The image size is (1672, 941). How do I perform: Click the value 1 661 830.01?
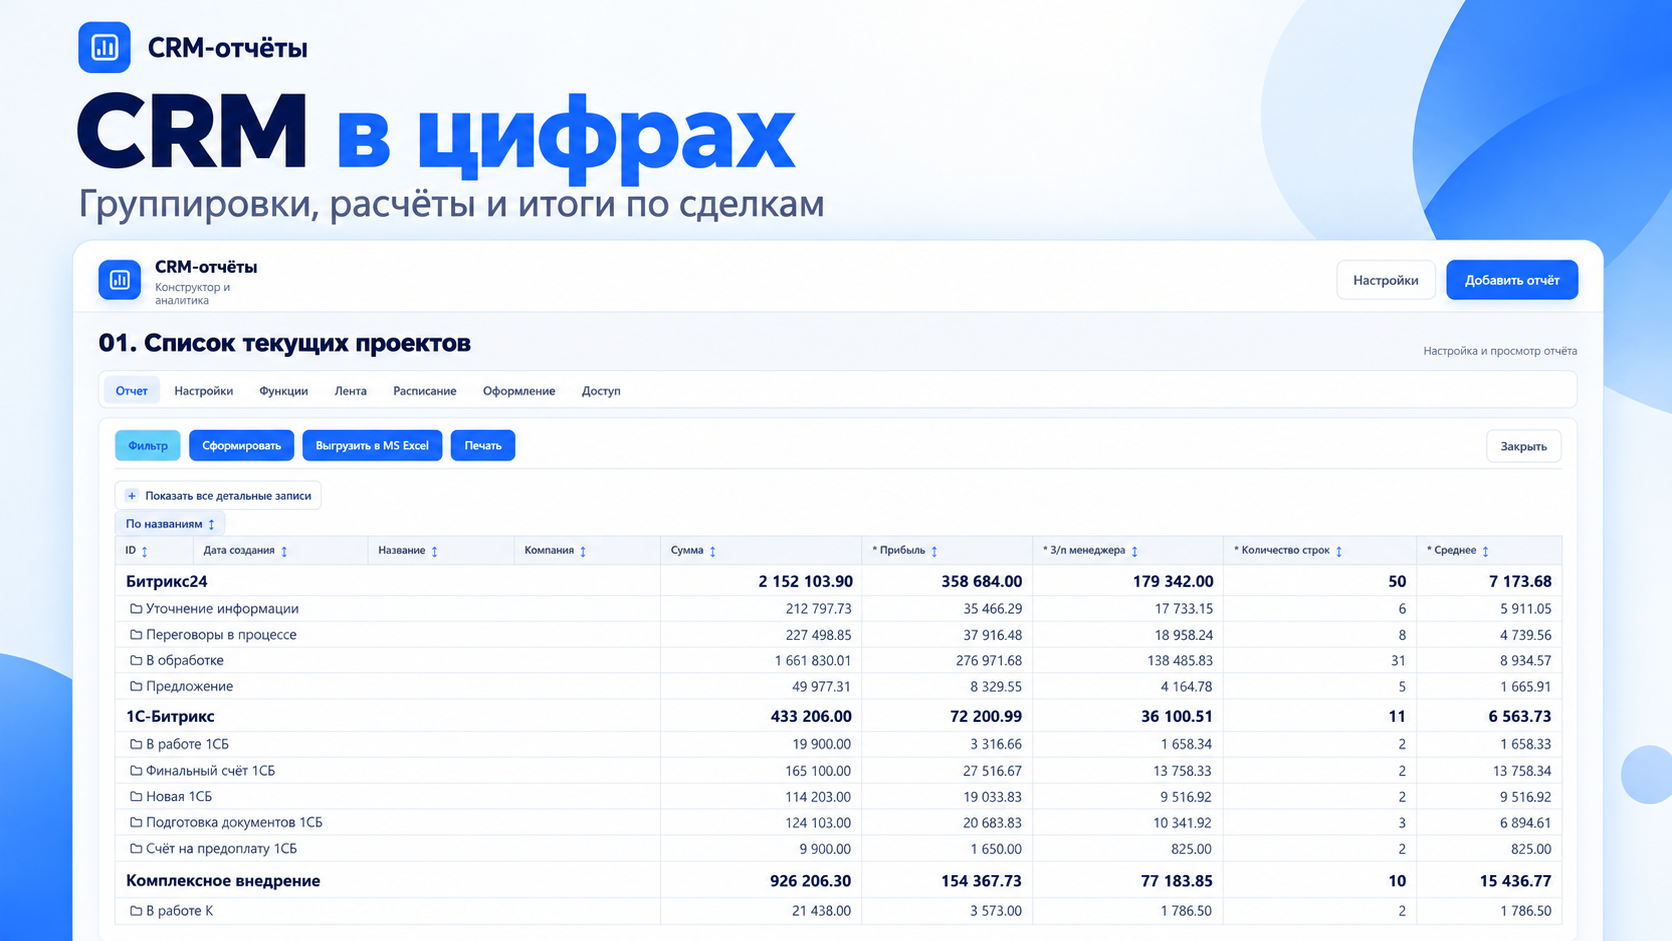[812, 660]
